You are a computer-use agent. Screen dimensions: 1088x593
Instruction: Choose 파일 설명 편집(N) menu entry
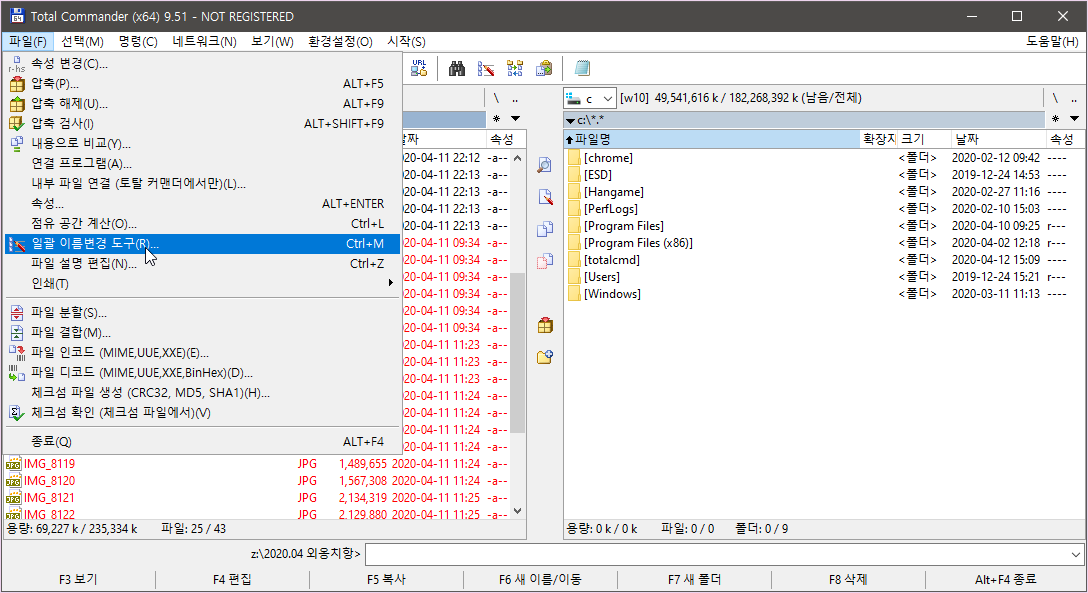203,264
